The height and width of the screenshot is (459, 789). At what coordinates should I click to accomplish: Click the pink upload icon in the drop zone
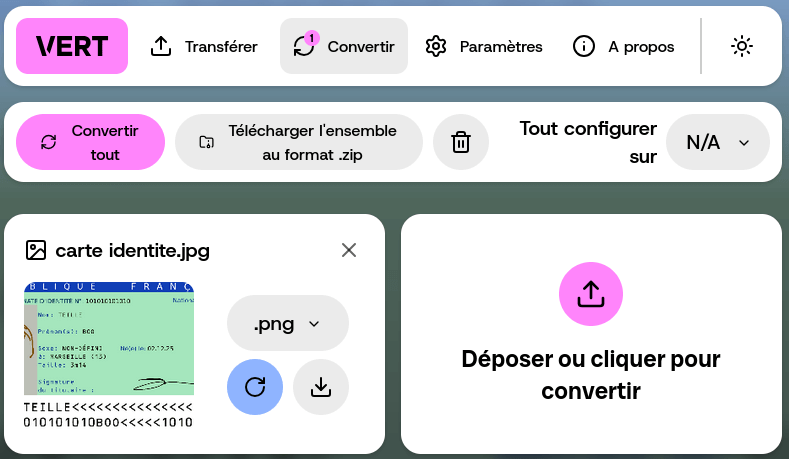590,294
